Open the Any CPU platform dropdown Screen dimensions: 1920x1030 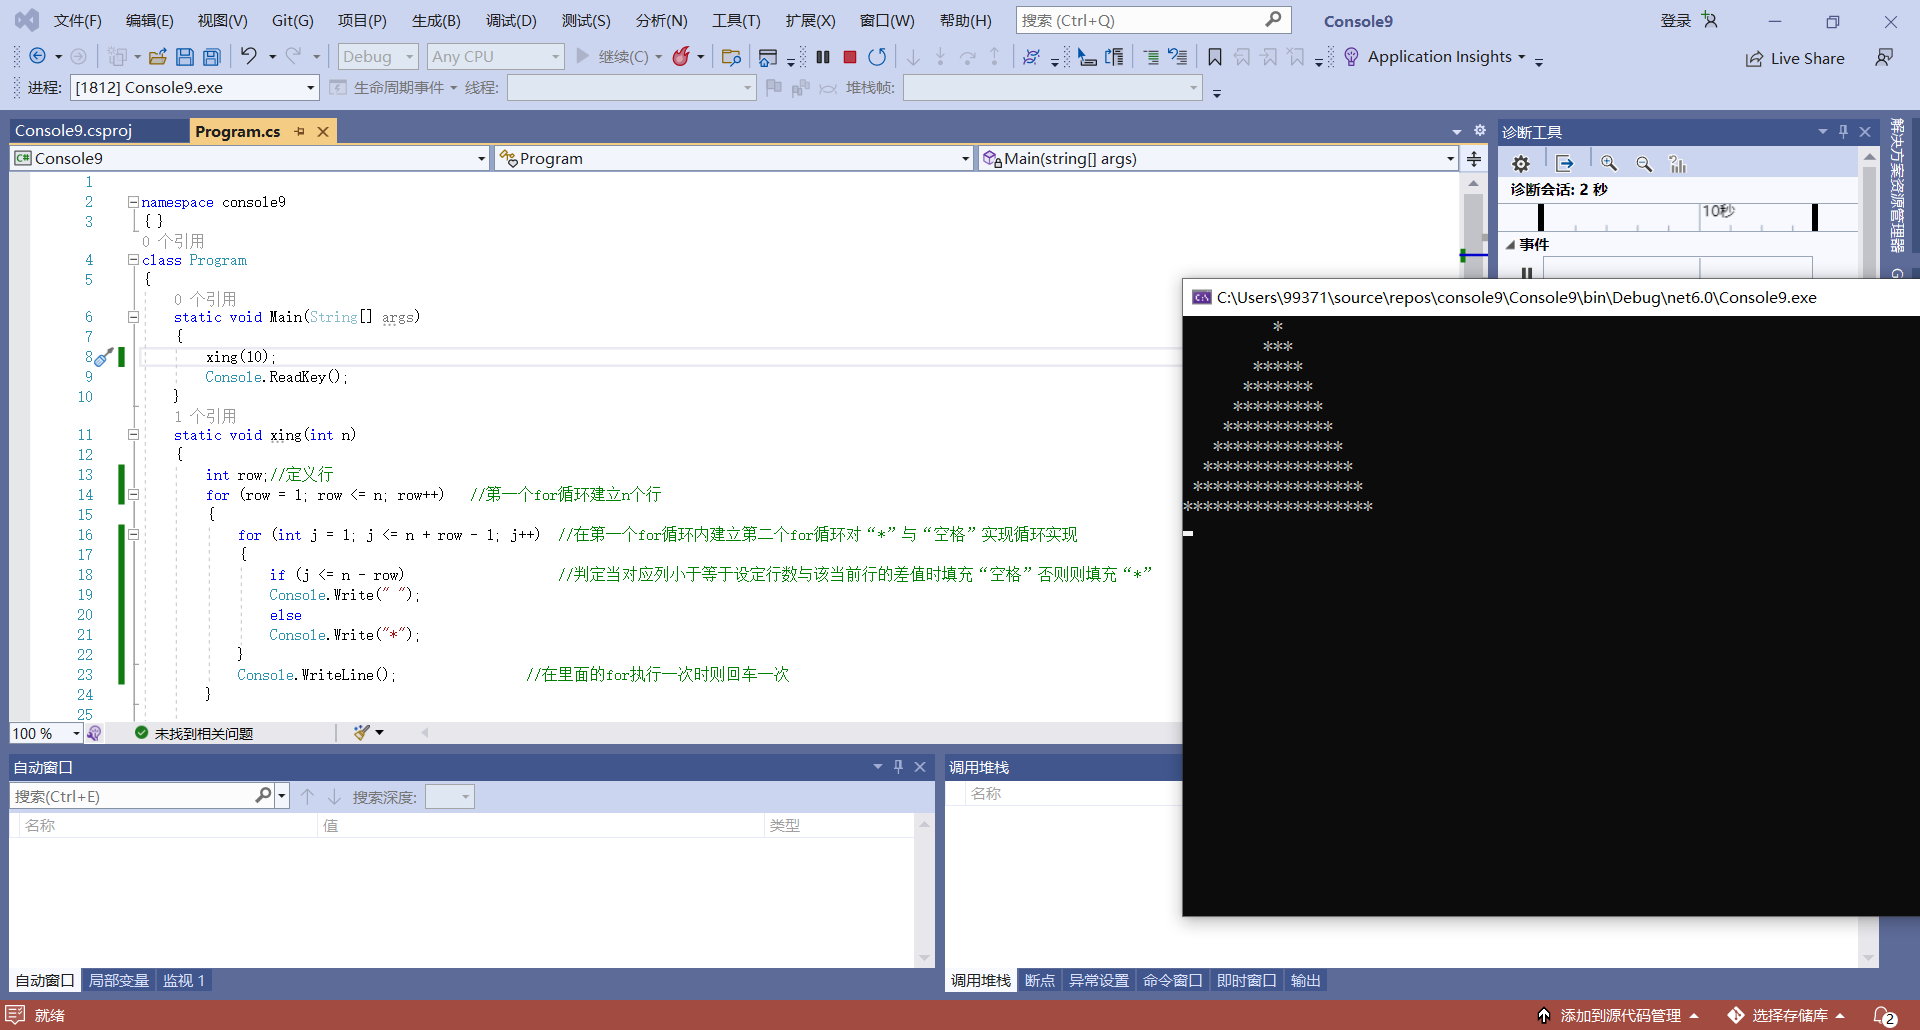(x=496, y=57)
